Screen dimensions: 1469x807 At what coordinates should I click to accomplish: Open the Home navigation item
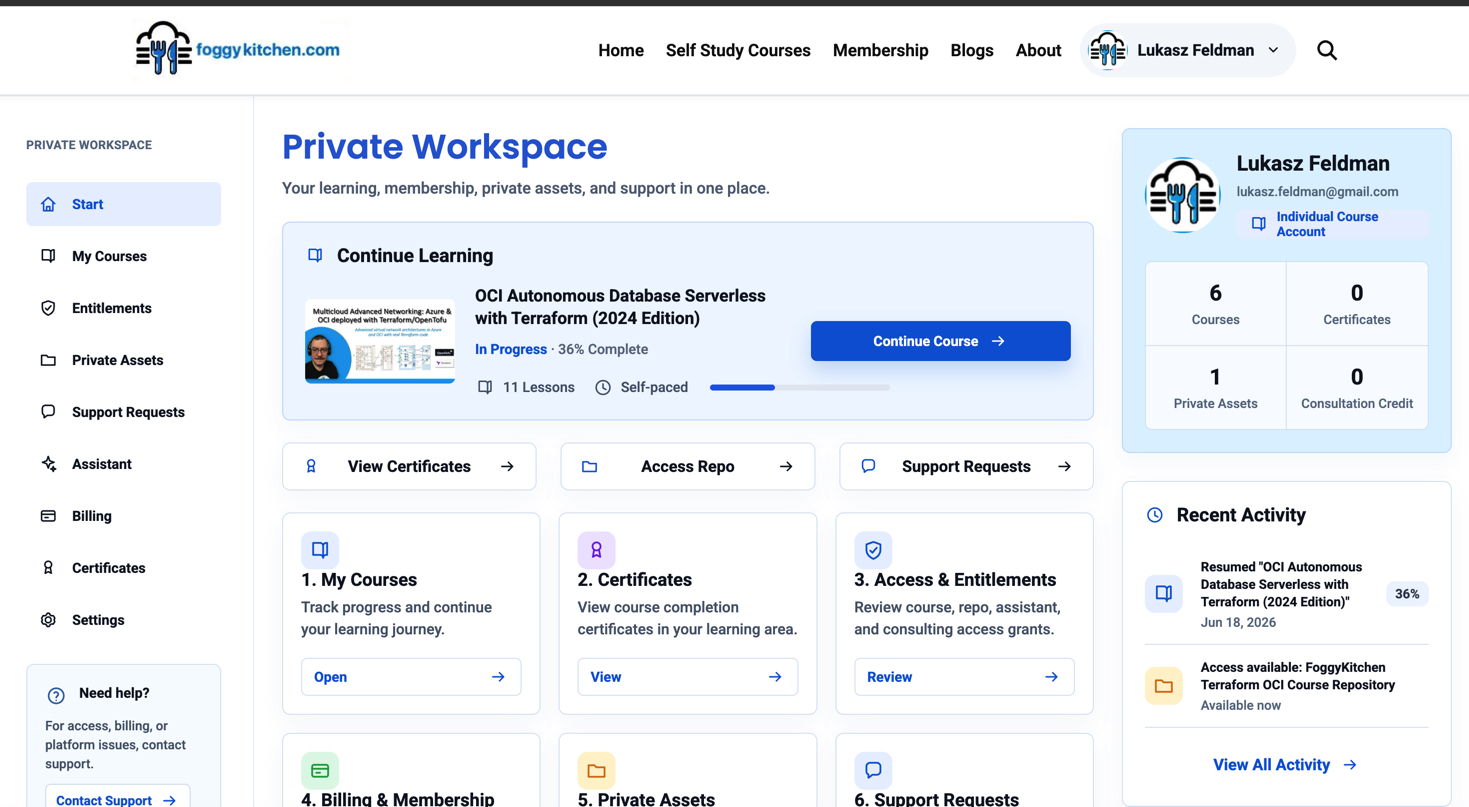[621, 50]
